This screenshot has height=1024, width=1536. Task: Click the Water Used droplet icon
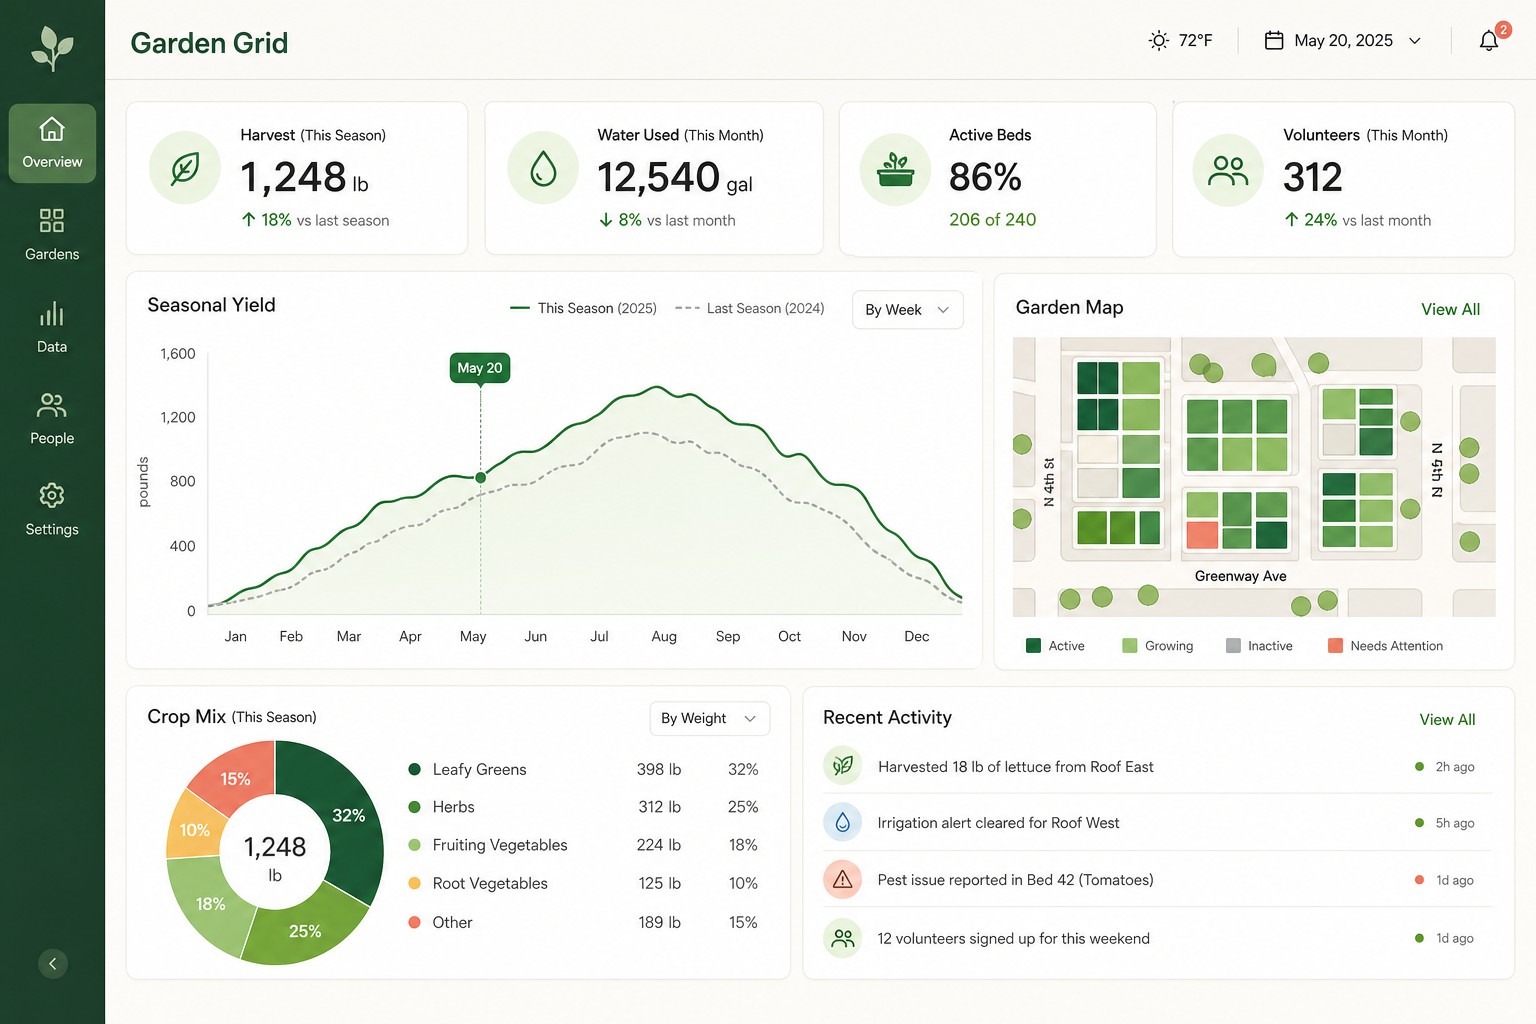click(x=543, y=168)
